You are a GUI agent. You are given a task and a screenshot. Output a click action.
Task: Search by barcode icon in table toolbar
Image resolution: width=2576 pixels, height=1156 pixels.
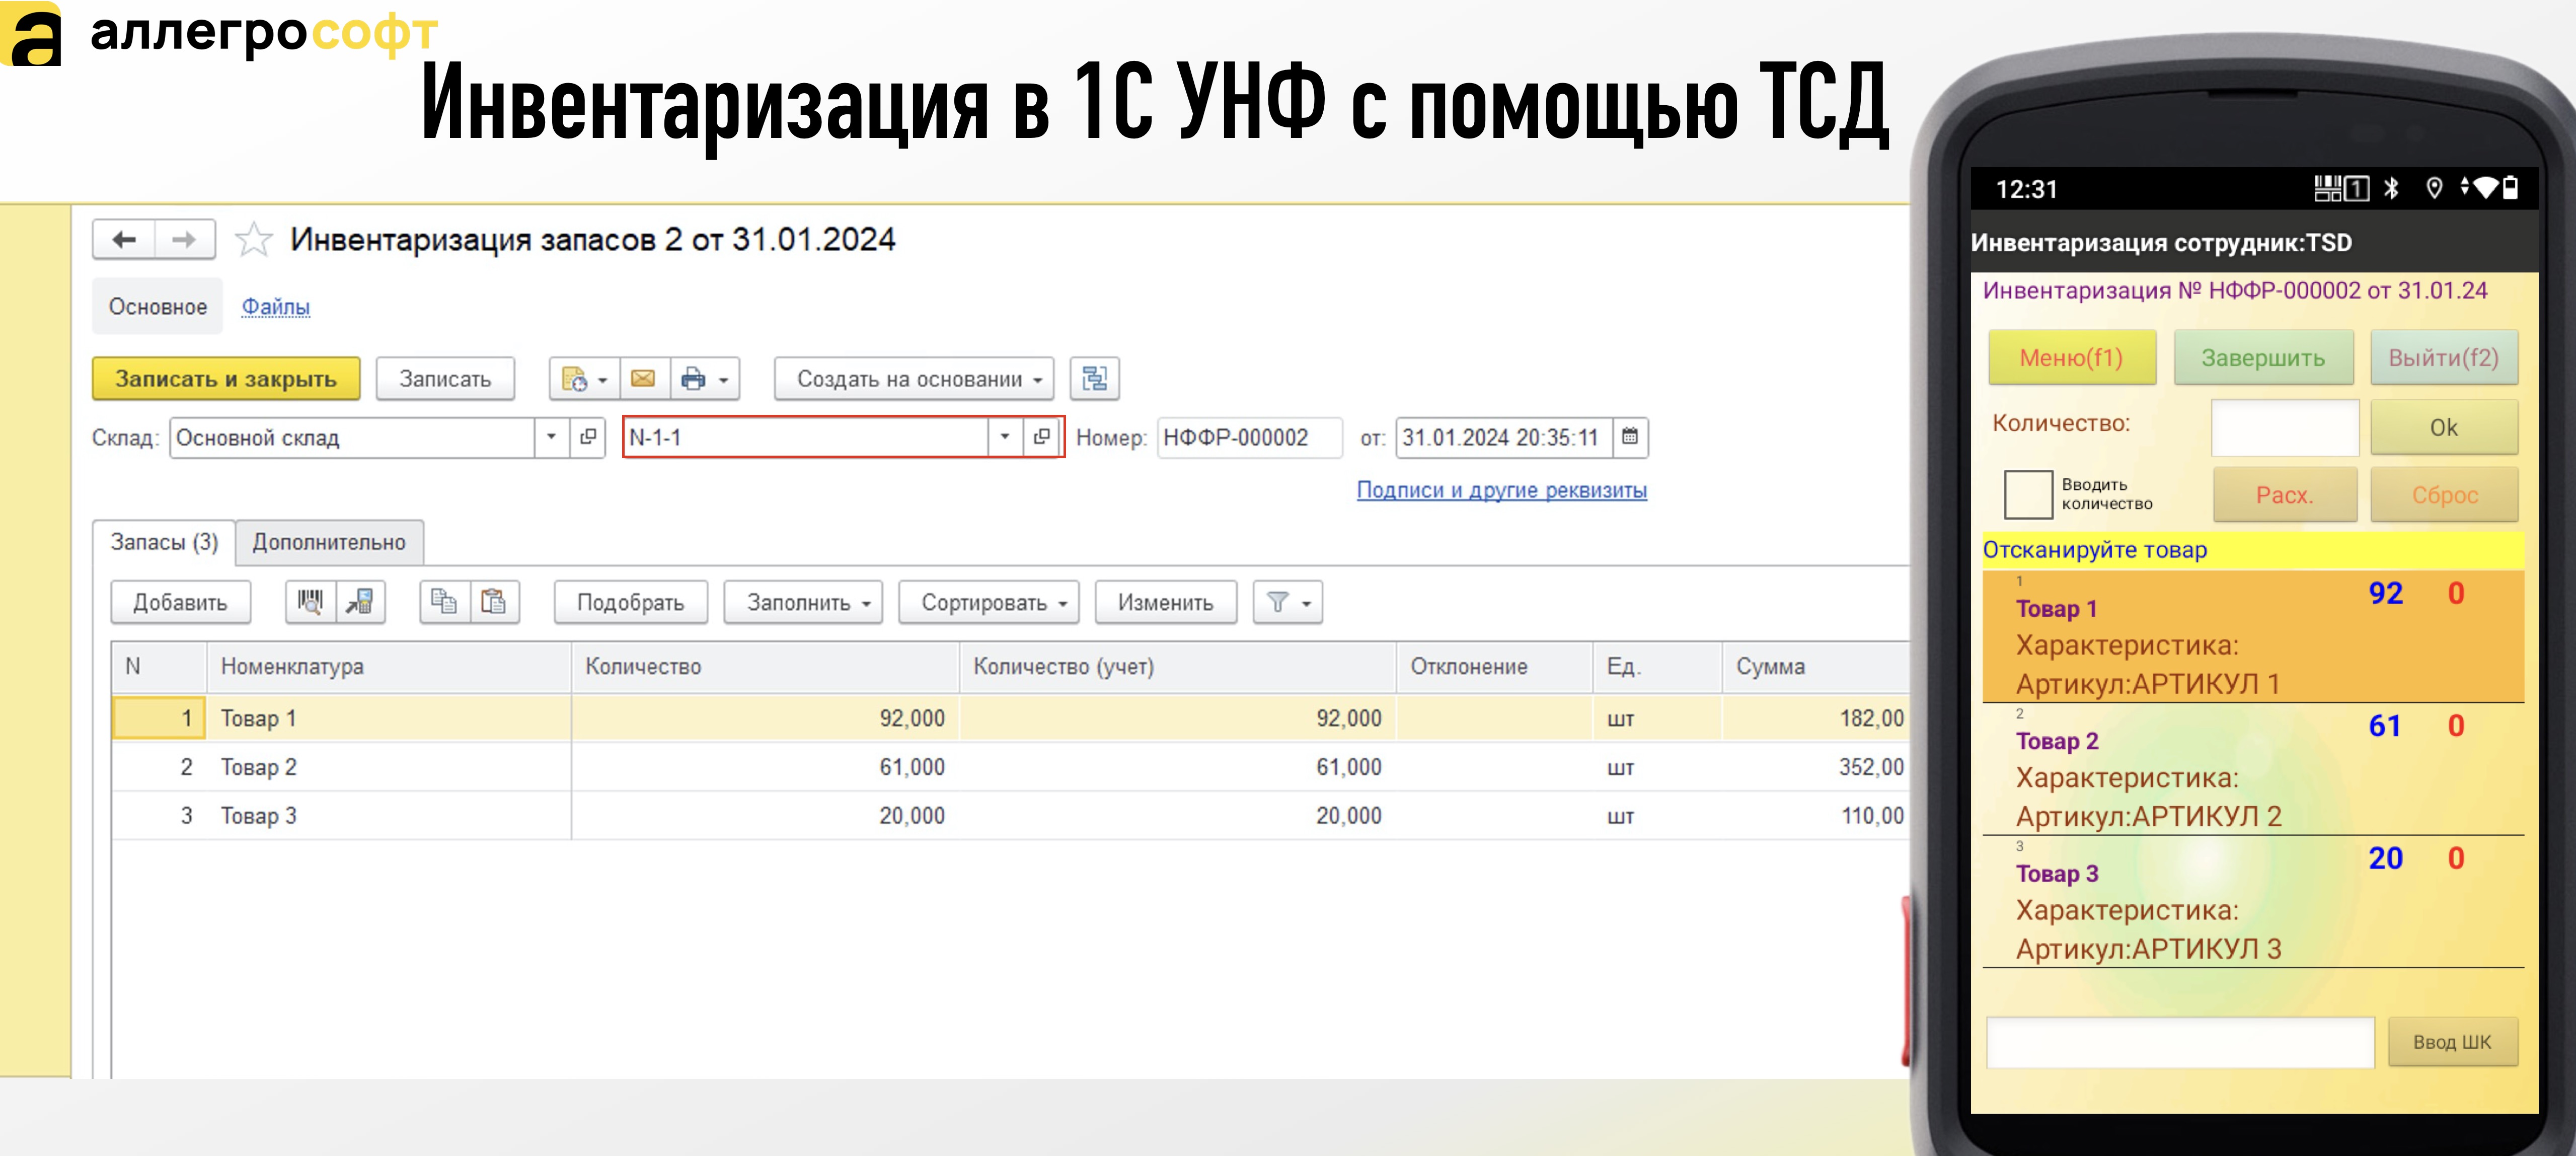[311, 602]
